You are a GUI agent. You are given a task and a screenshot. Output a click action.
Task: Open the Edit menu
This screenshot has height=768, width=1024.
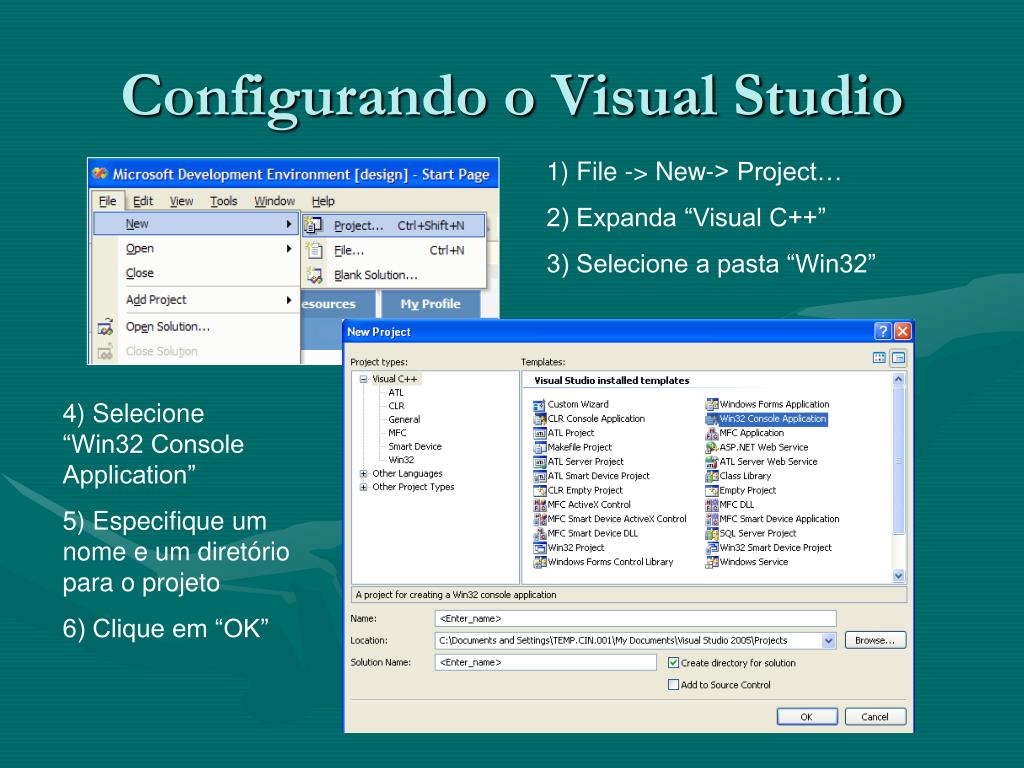[143, 201]
